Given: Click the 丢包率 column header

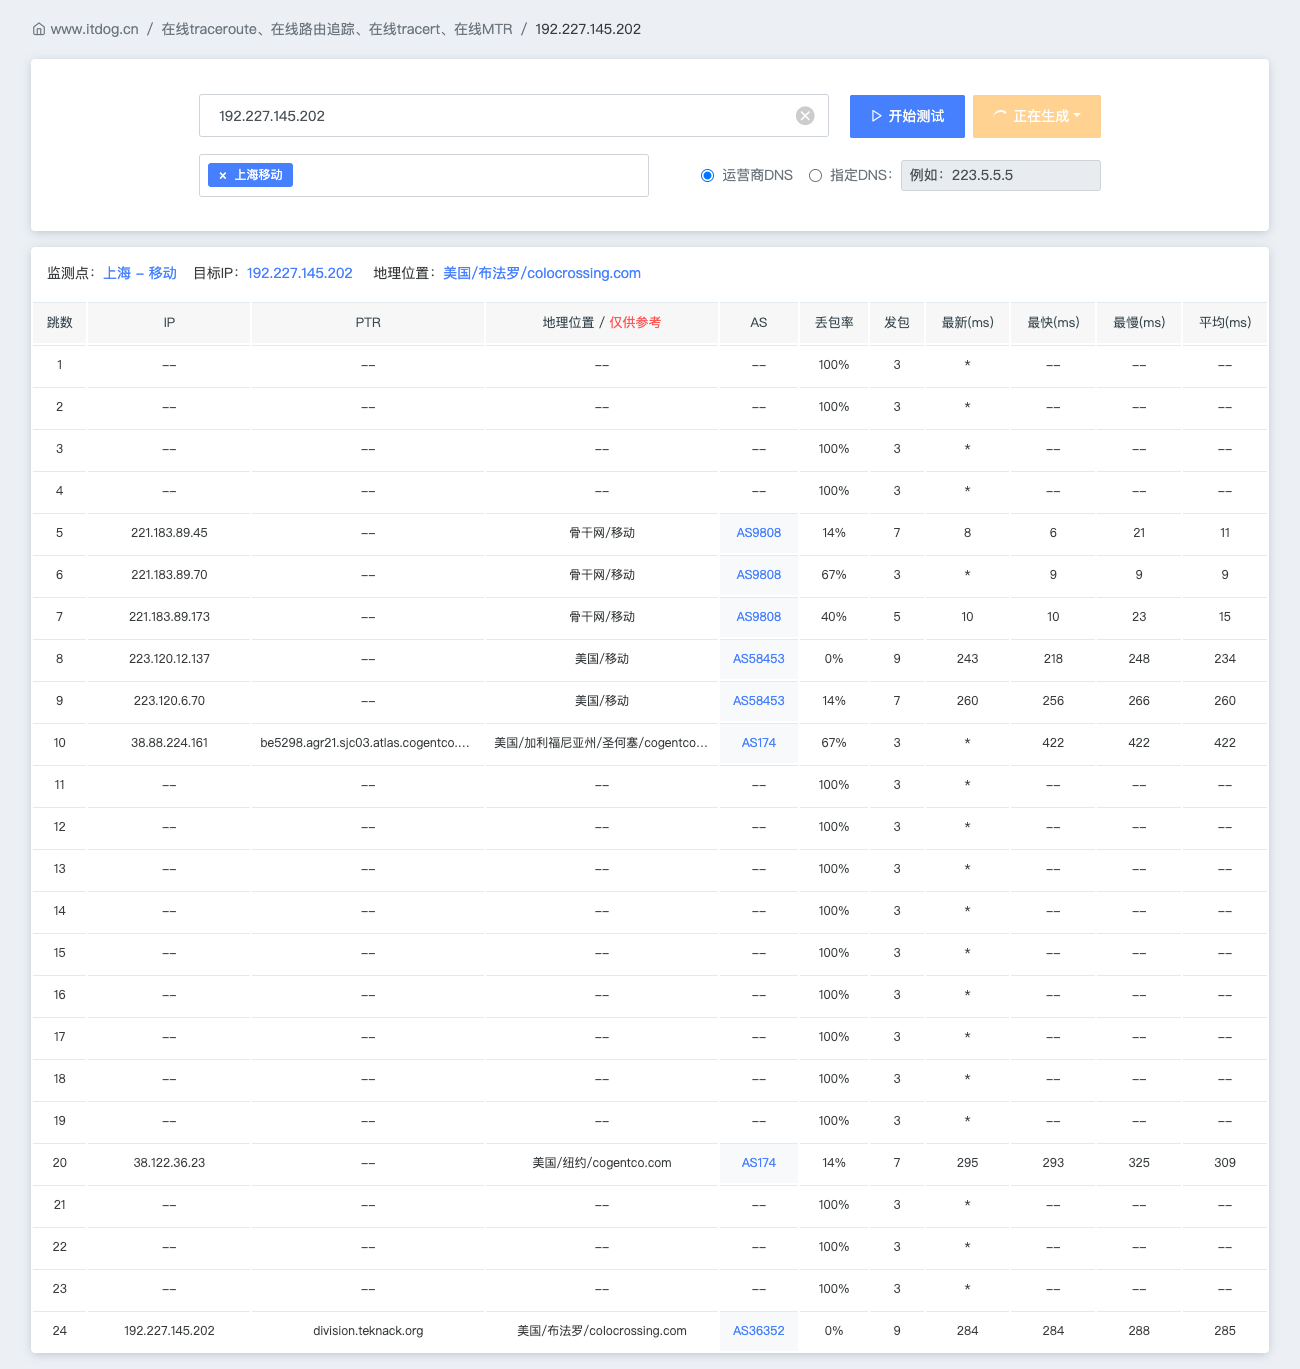Looking at the screenshot, I should [x=834, y=323].
